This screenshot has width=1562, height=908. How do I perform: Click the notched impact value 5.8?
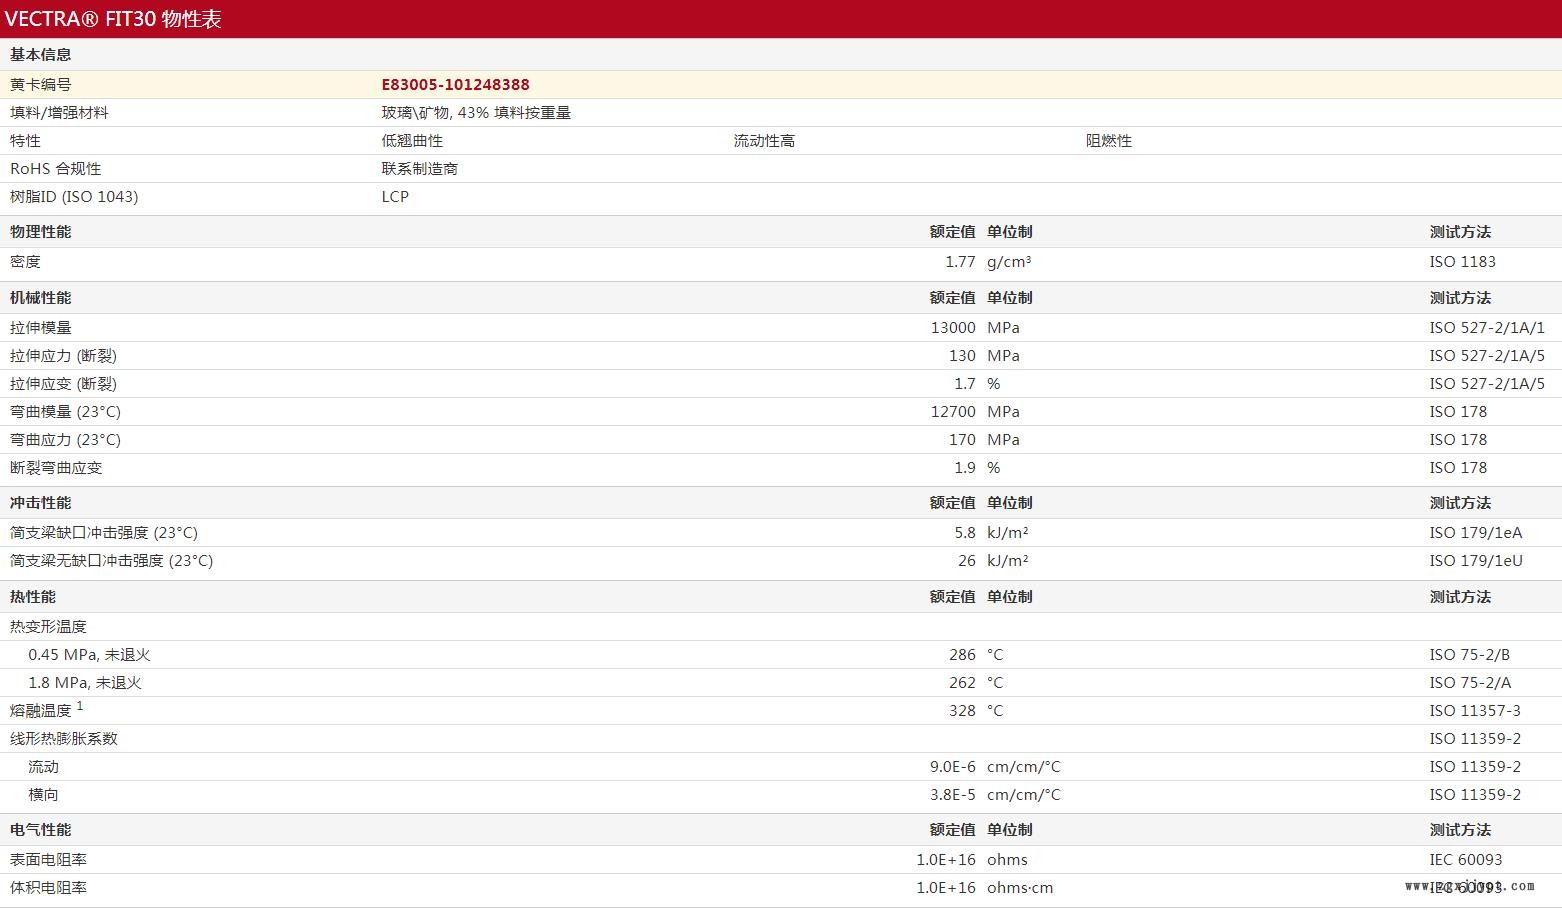click(965, 533)
